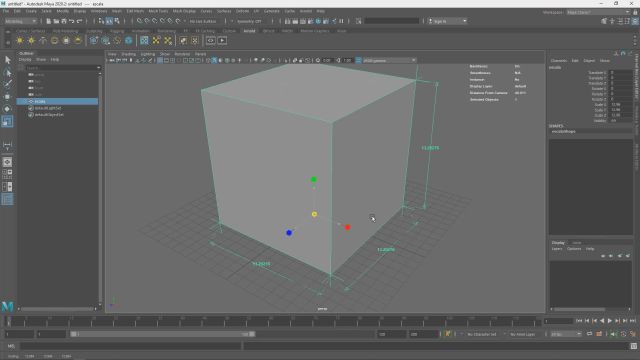Viewport: 640px width, 360px height.
Task: Open the Sign In dropdown
Action: 447,21
